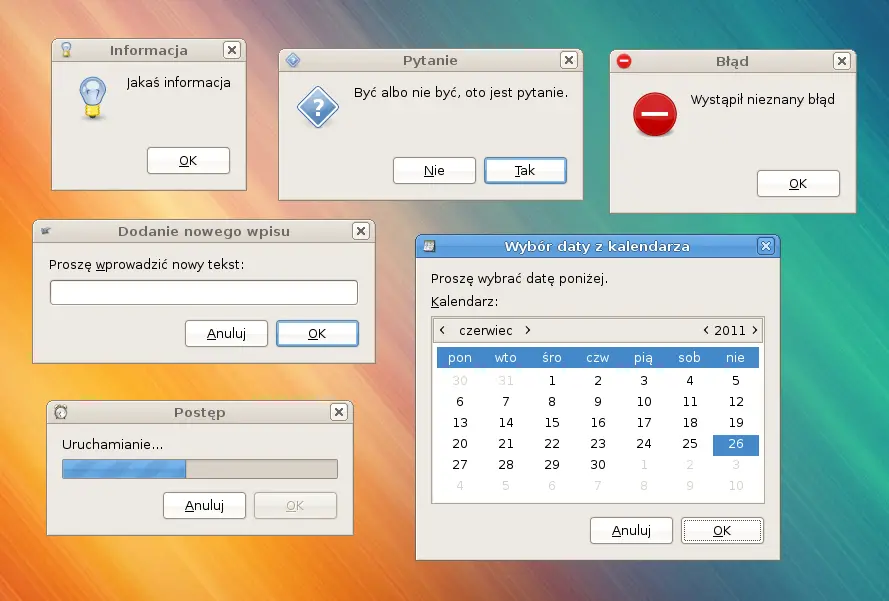
Task: Click the czerwiec month label
Action: pos(485,331)
